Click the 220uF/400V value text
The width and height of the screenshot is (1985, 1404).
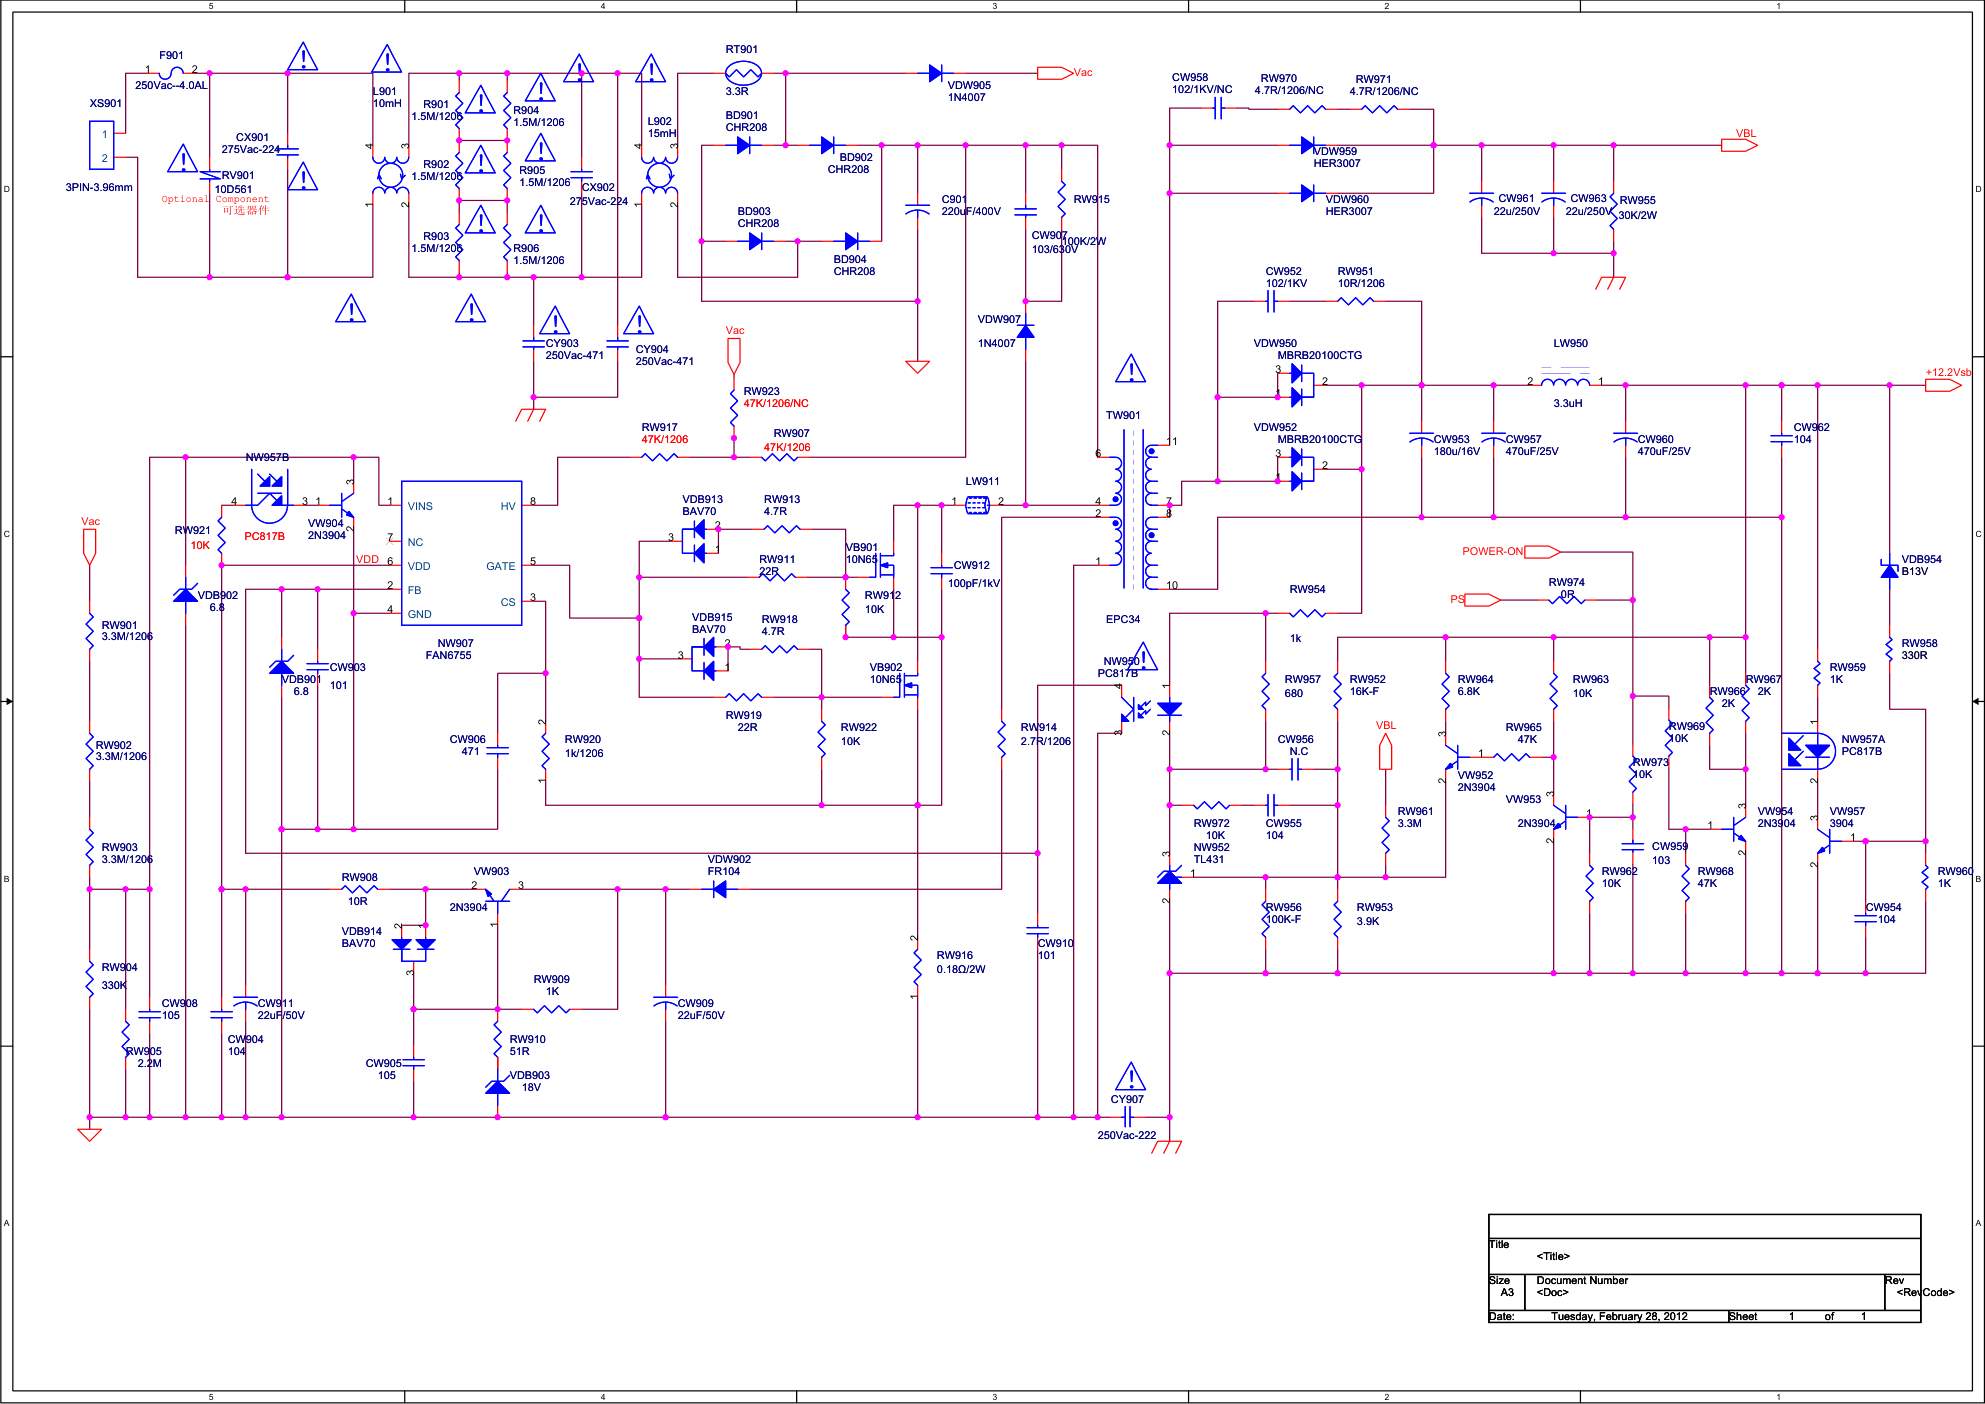tap(971, 212)
